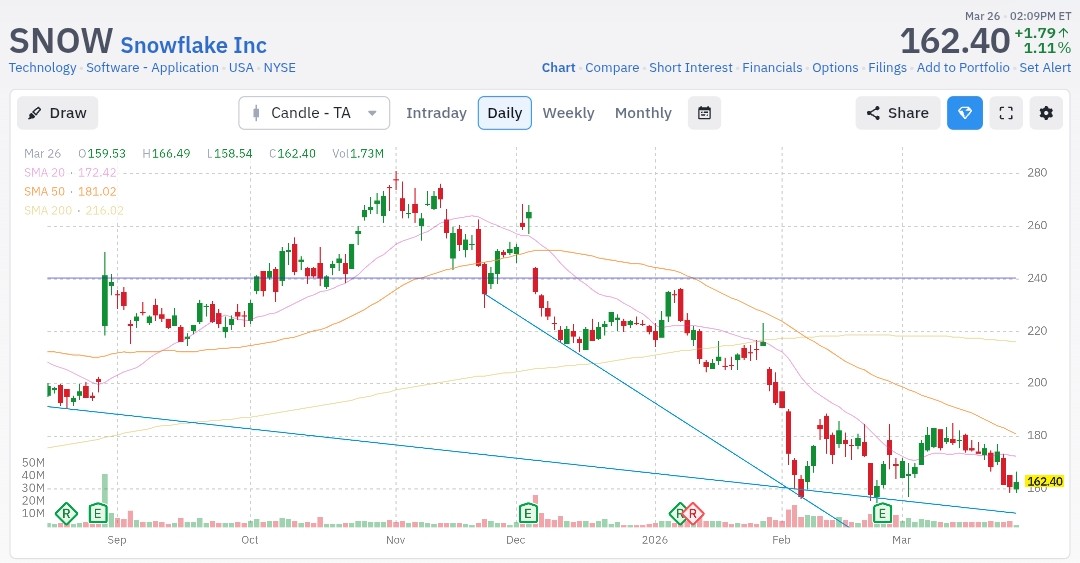Open Short Interest data
This screenshot has height=563, width=1080.
(x=691, y=68)
